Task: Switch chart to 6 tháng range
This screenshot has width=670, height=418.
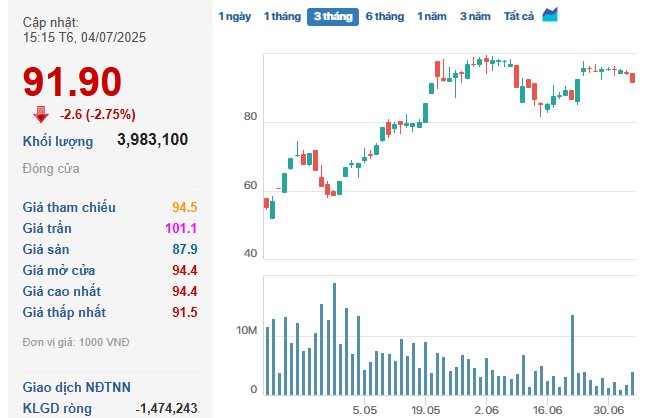Action: (385, 17)
